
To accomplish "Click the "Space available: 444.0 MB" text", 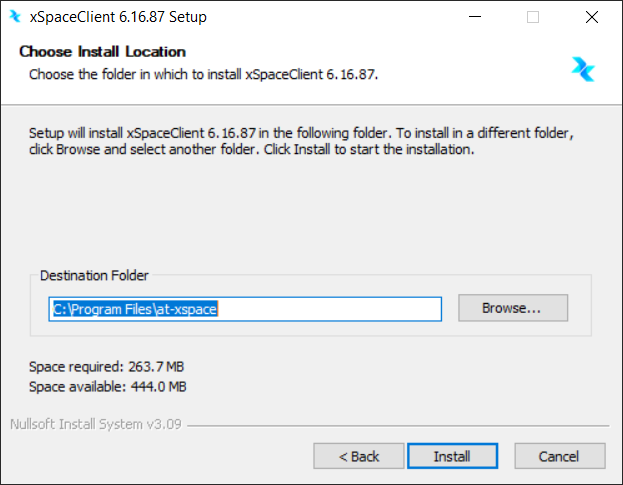I will coord(107,386).
